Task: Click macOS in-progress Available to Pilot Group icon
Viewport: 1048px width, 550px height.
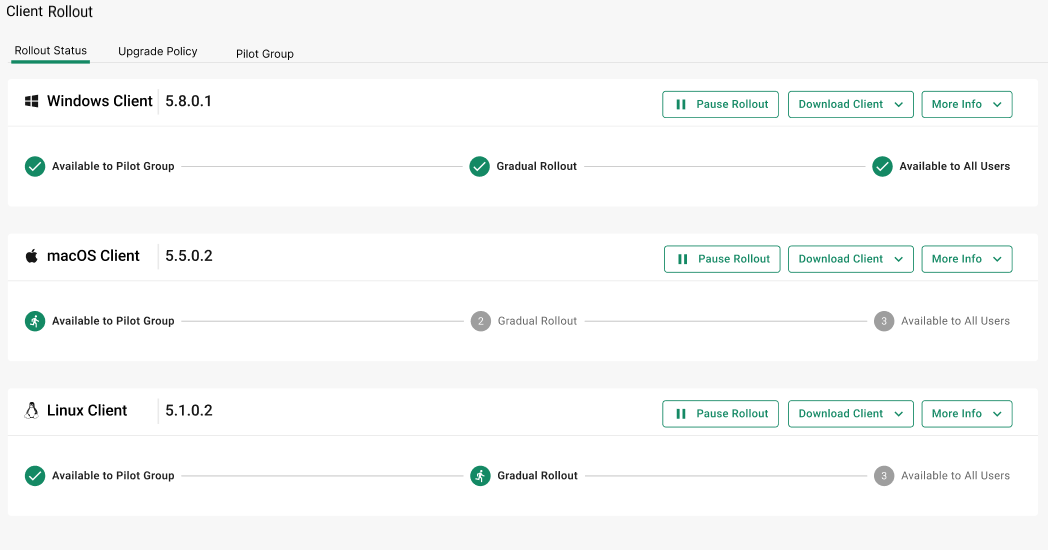Action: tap(35, 321)
